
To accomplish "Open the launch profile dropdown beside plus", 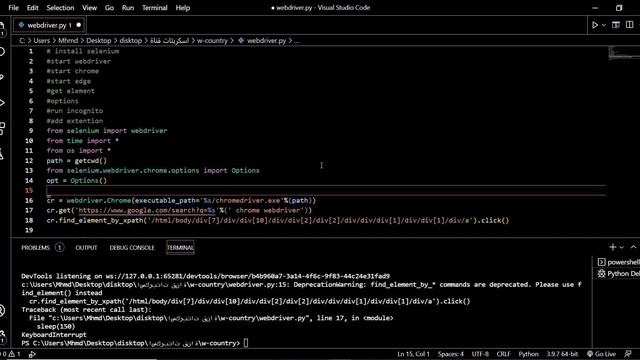I will coord(622,247).
